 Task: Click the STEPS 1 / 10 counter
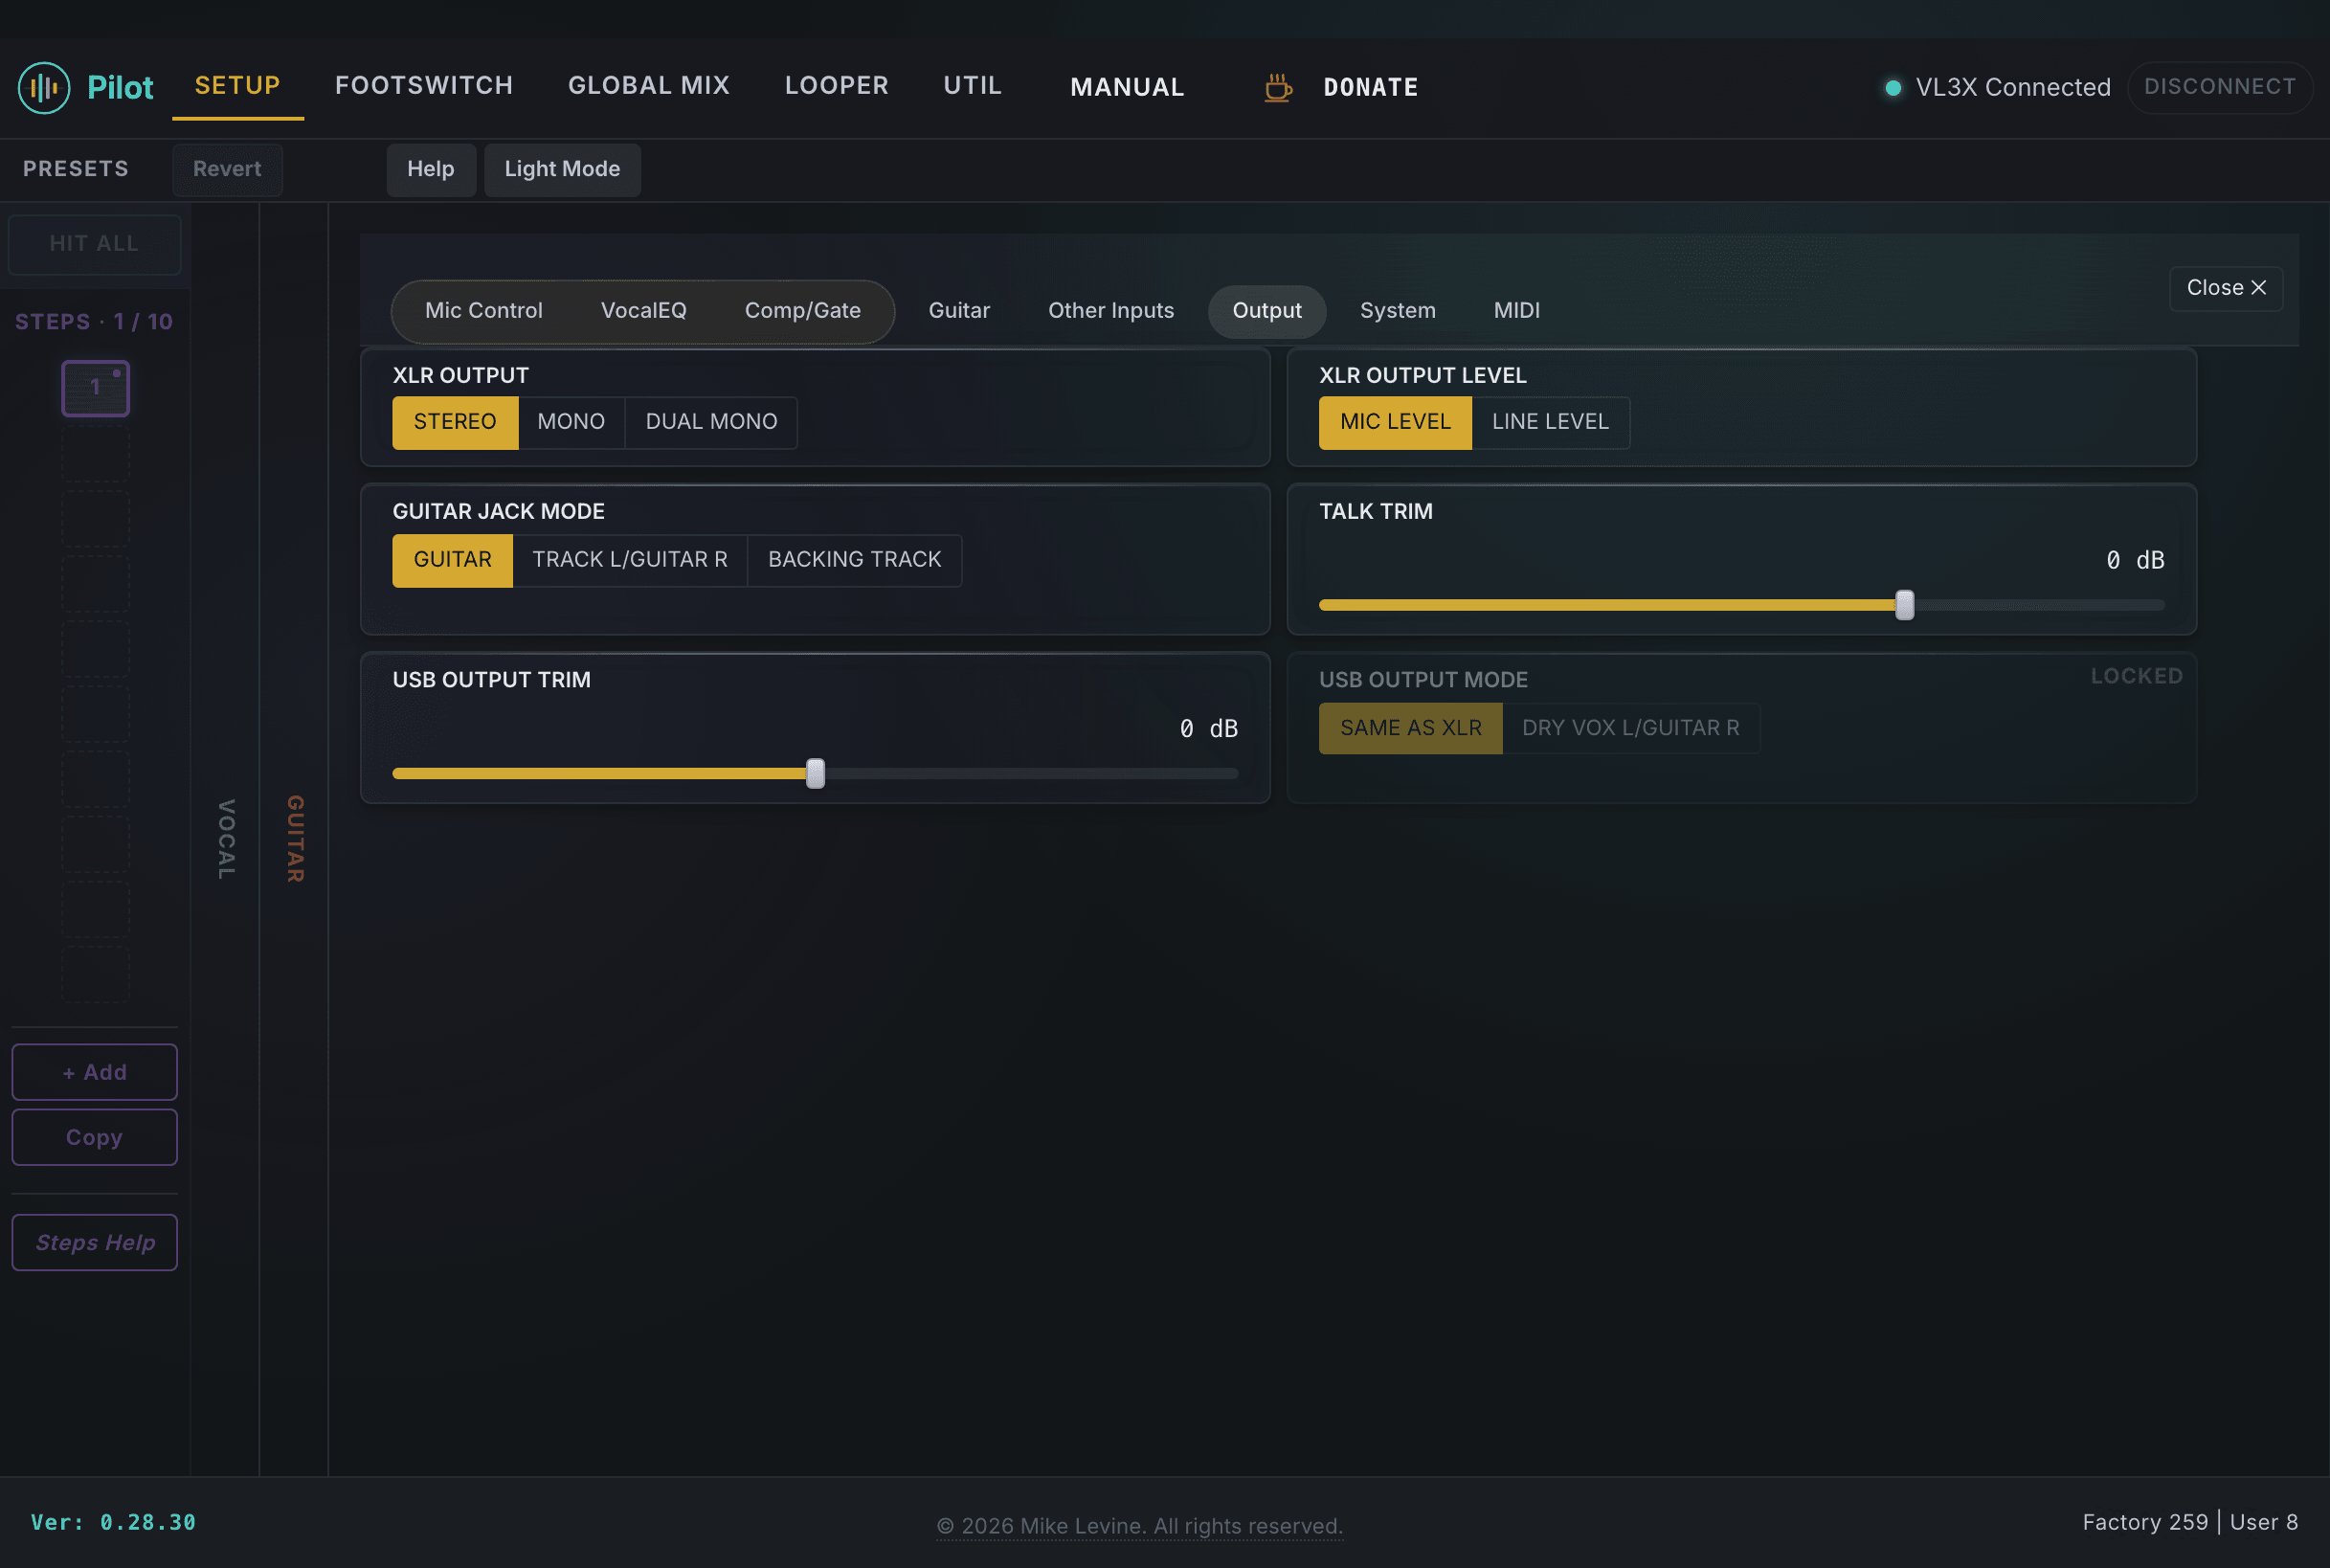(94, 322)
